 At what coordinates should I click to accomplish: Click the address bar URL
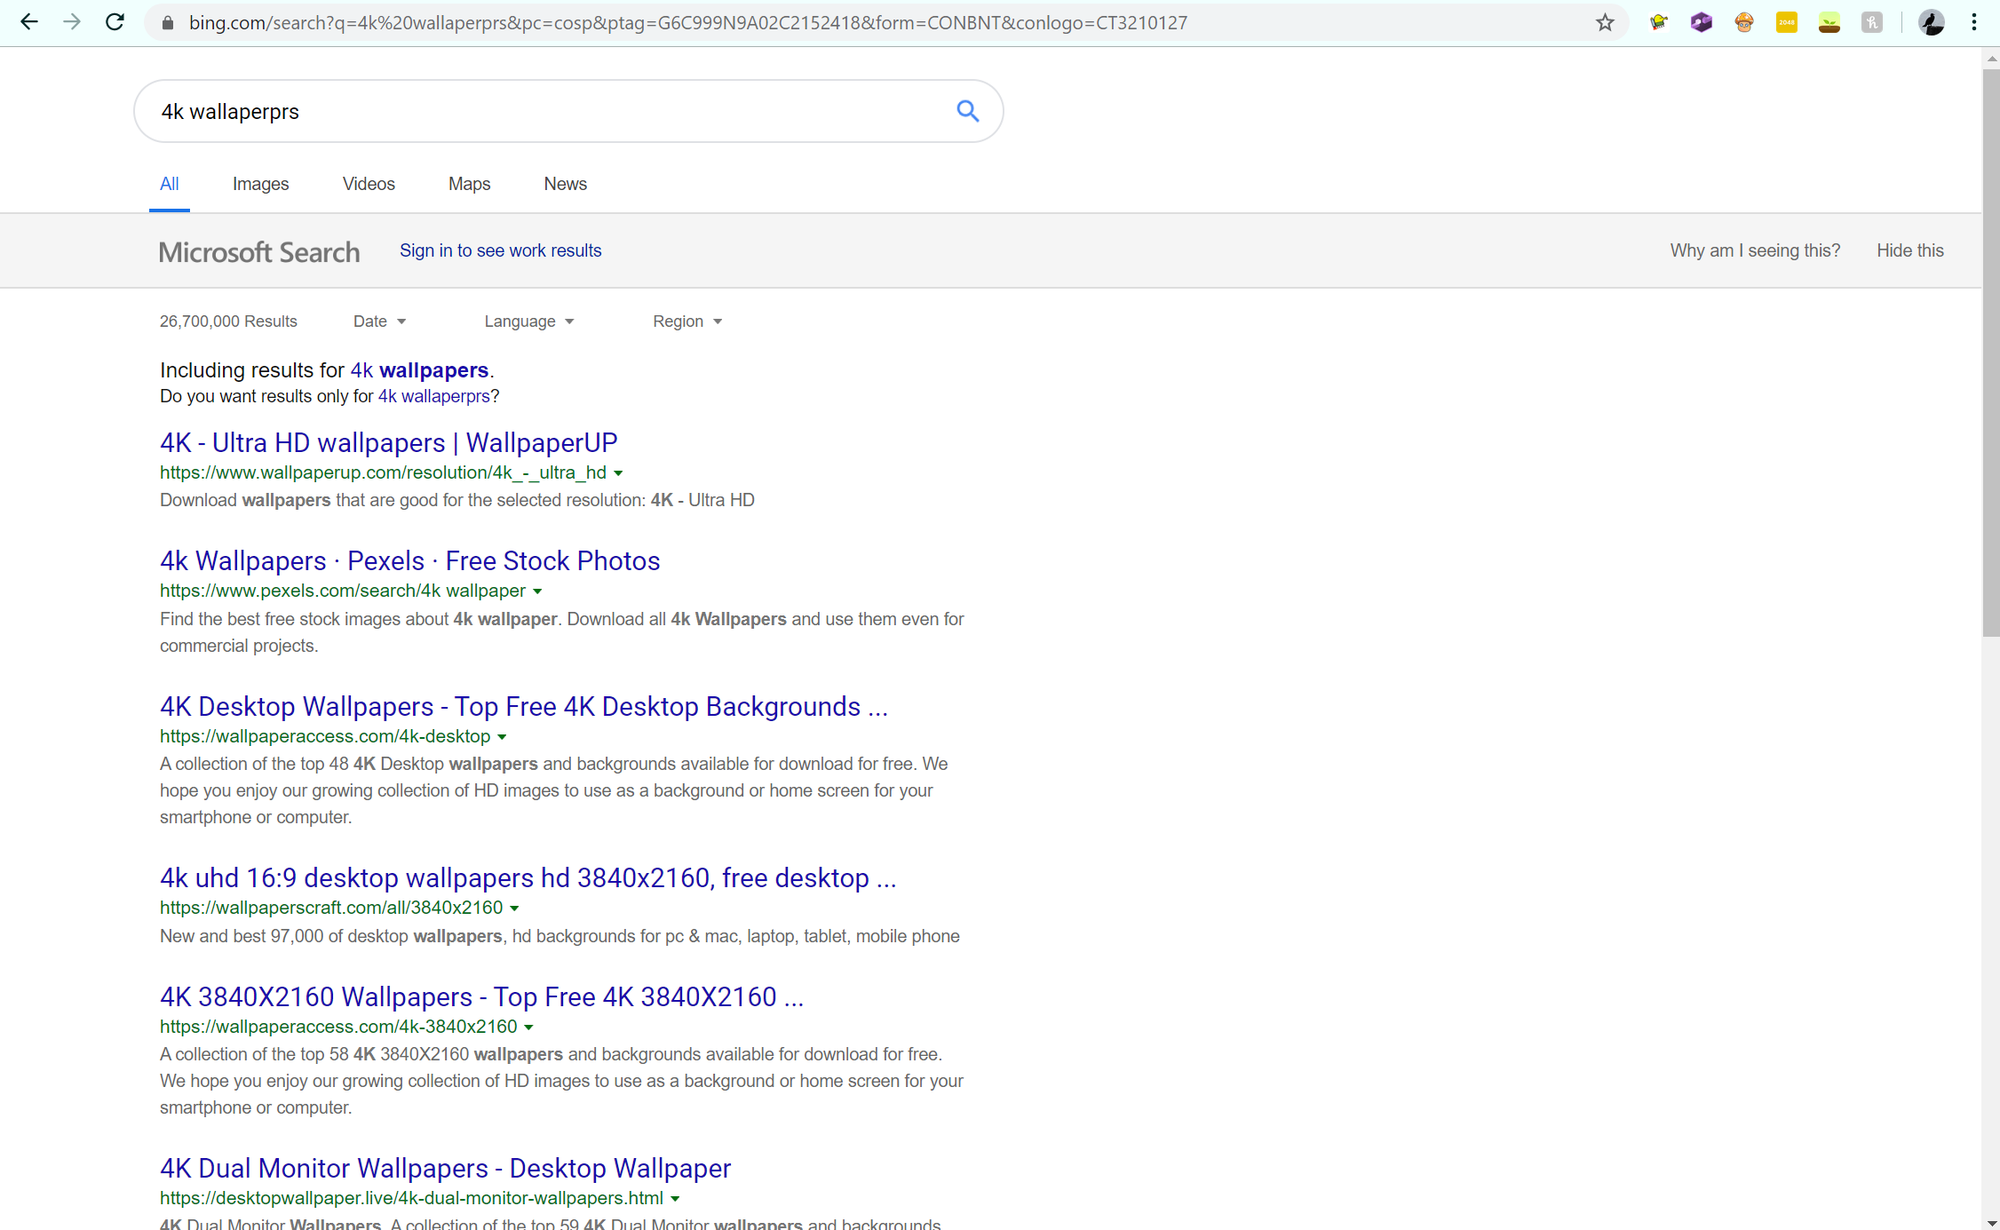click(688, 23)
